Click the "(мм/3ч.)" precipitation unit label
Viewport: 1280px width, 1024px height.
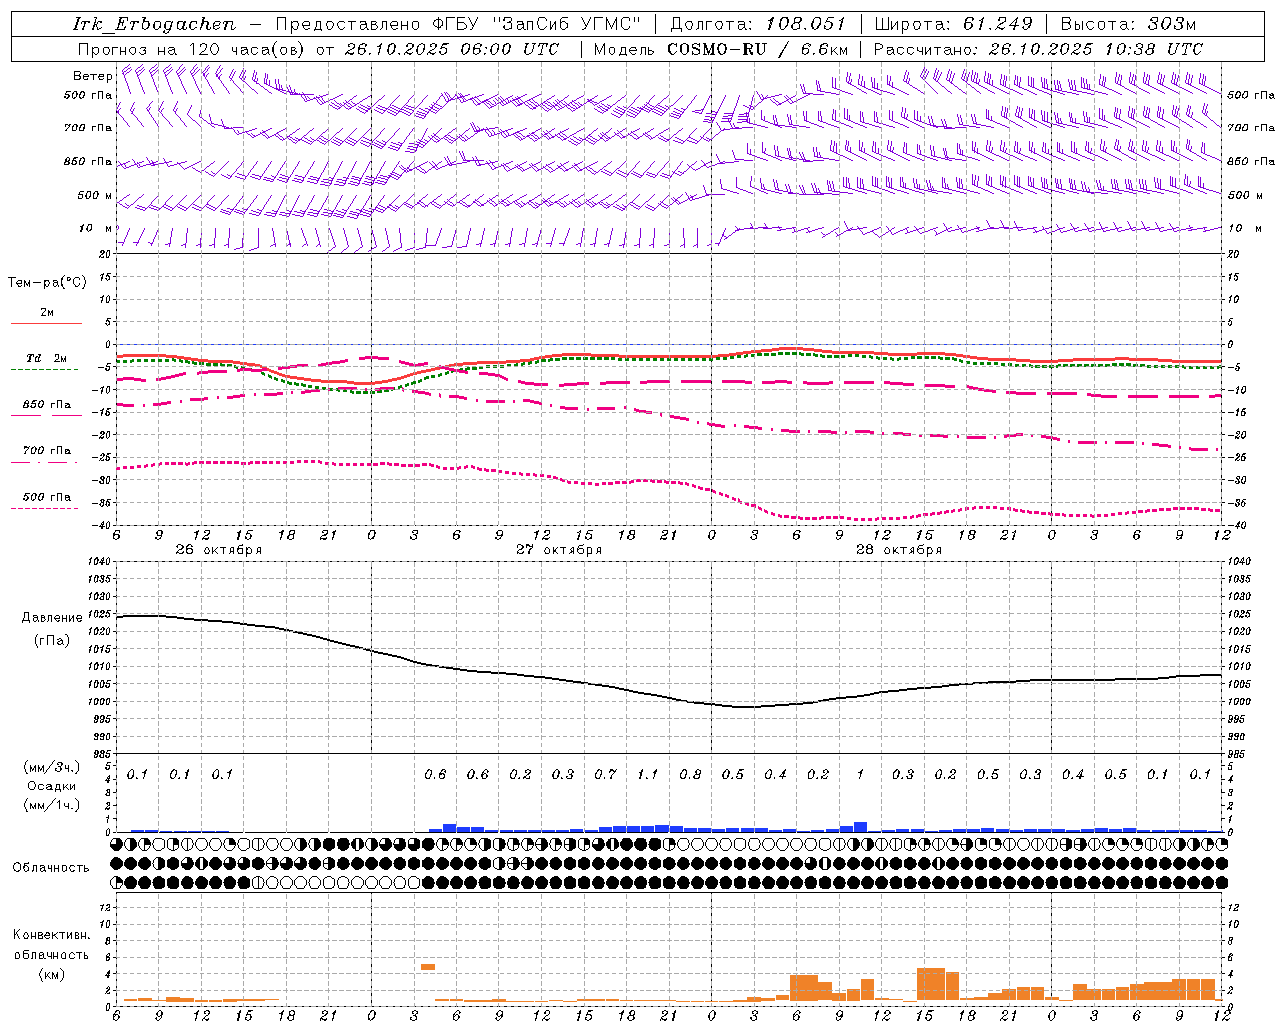click(52, 767)
